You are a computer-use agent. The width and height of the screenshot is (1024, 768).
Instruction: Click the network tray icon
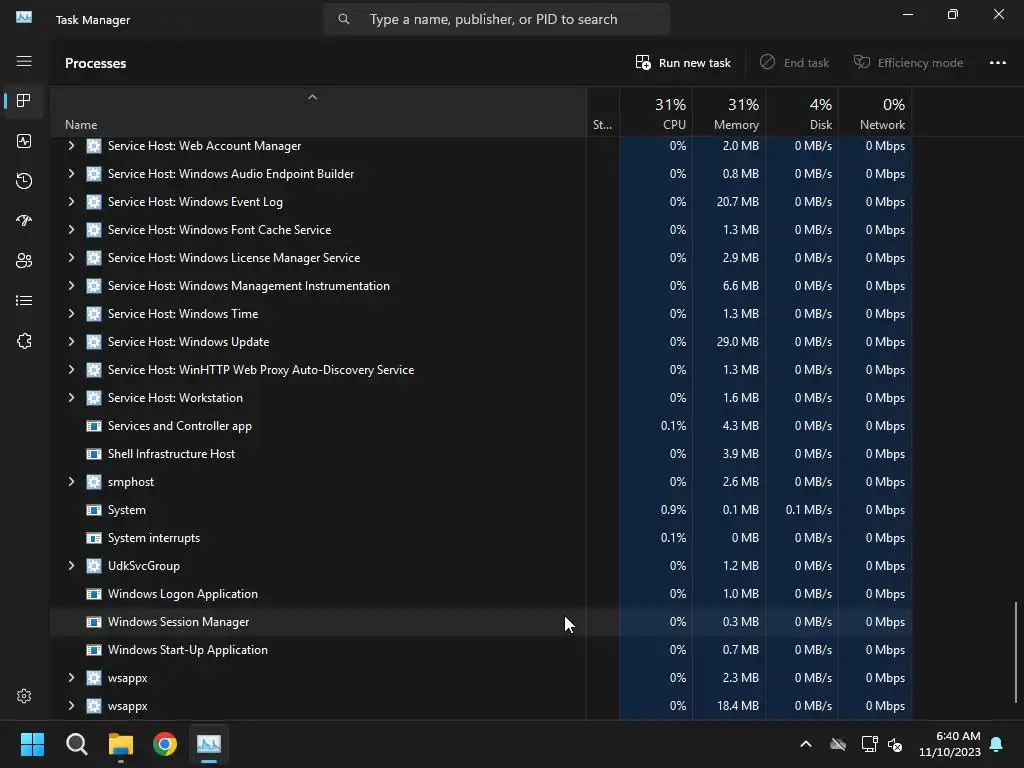click(x=869, y=744)
